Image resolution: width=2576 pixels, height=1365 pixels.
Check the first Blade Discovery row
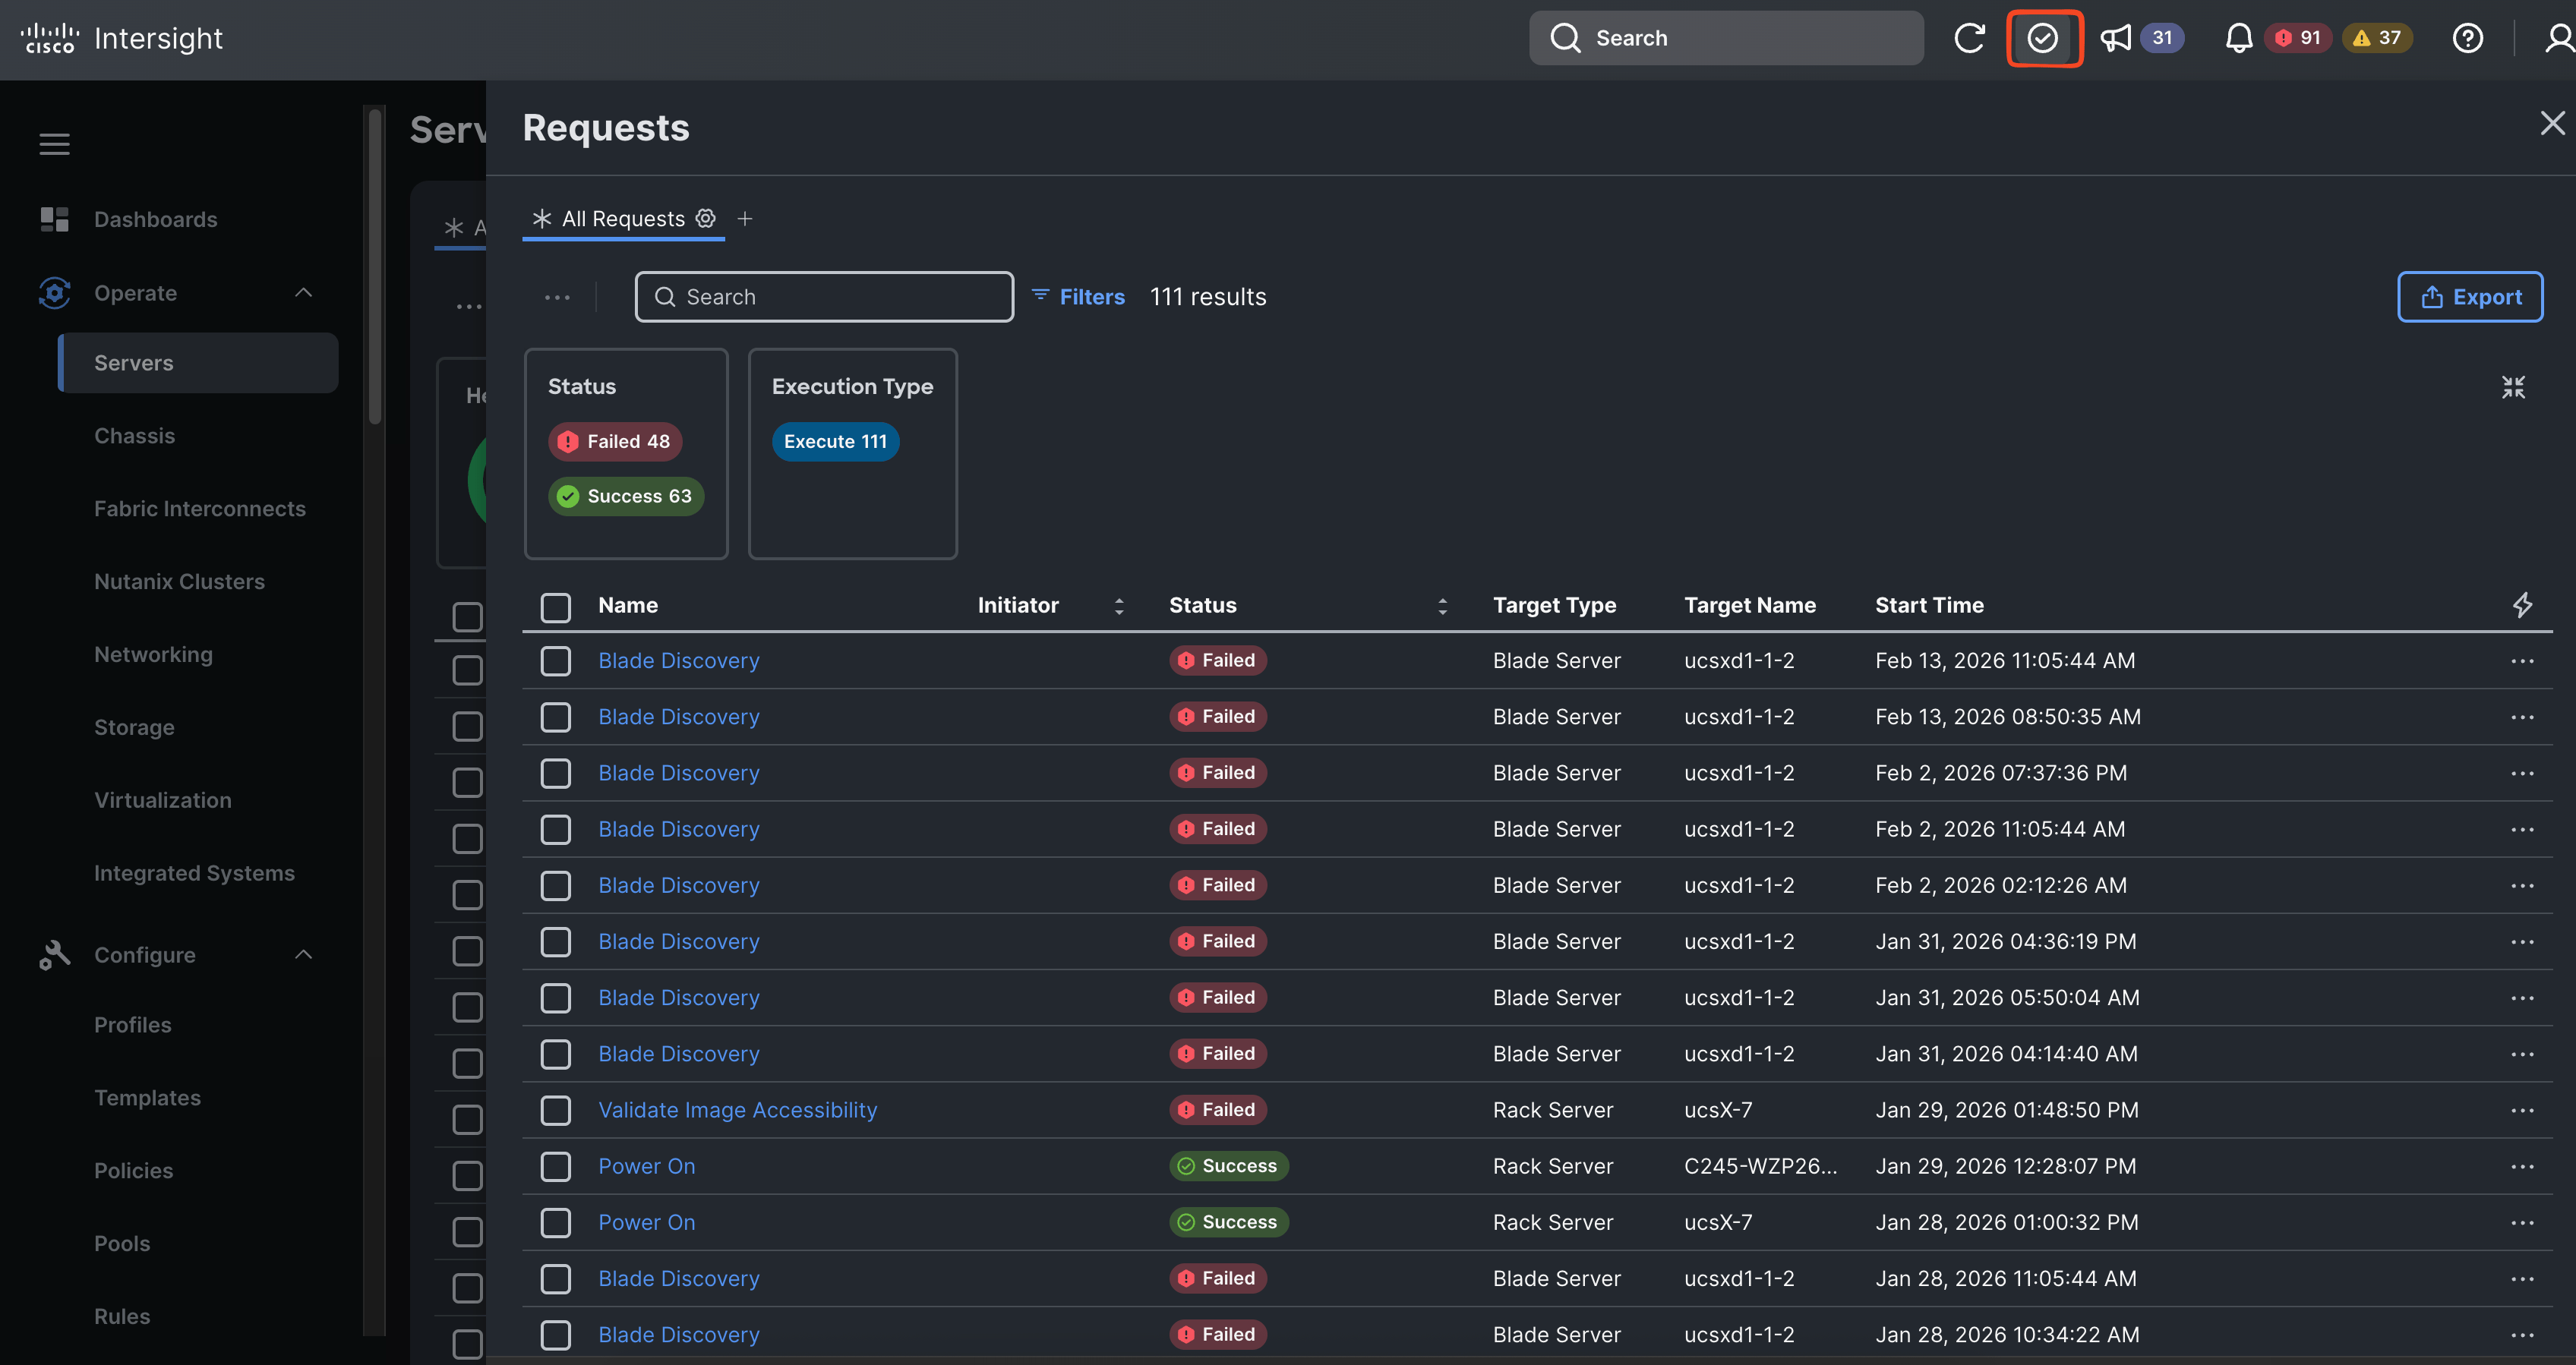(x=556, y=661)
